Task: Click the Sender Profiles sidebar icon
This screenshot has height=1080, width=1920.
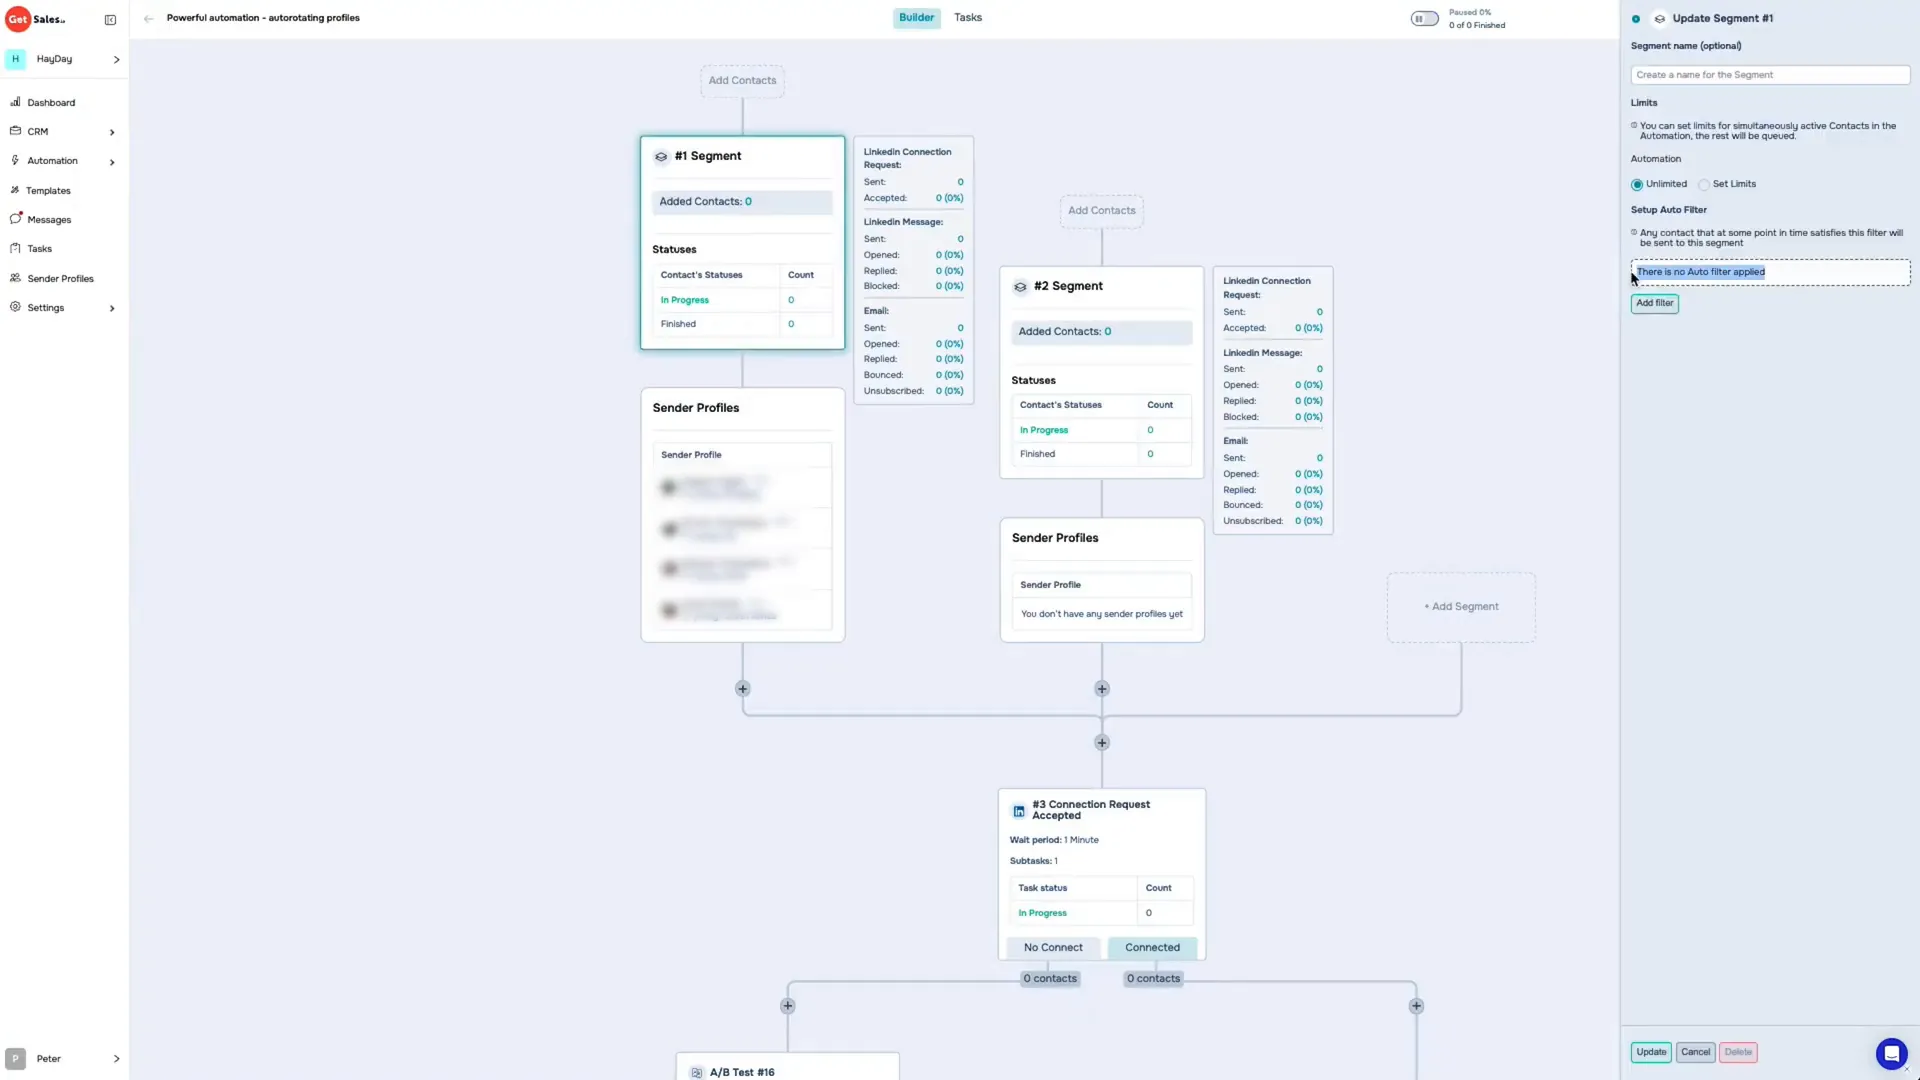Action: pos(16,278)
